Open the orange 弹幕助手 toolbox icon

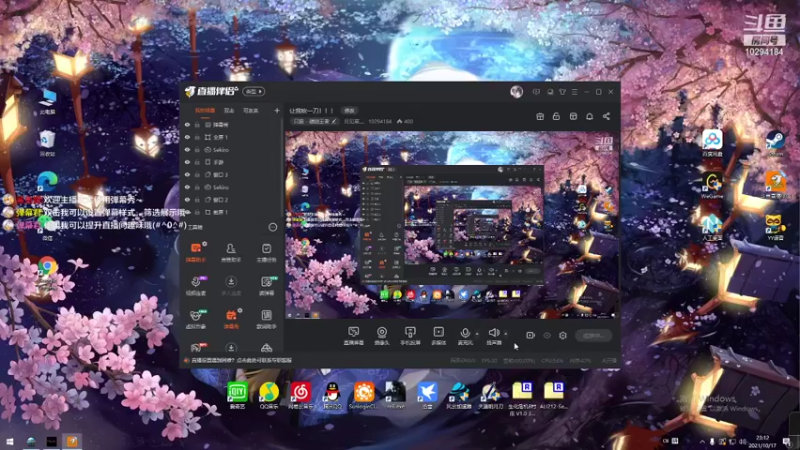(196, 252)
